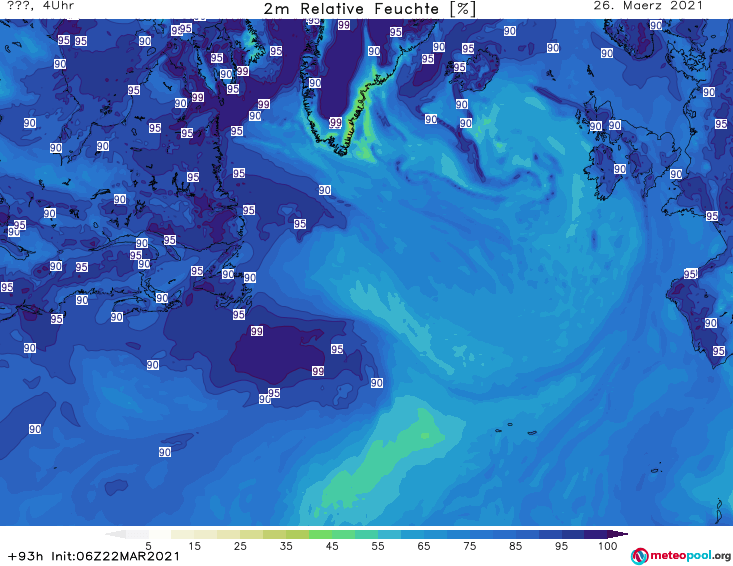Click the legend value '75'
Screen dimensions: 733x566
469,546
